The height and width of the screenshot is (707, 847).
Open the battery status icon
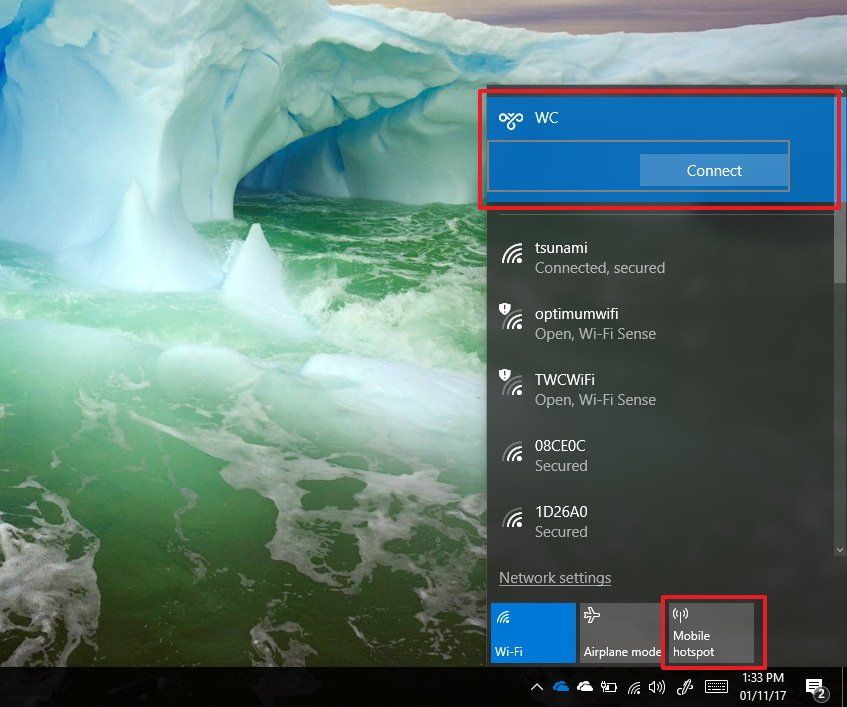[608, 687]
